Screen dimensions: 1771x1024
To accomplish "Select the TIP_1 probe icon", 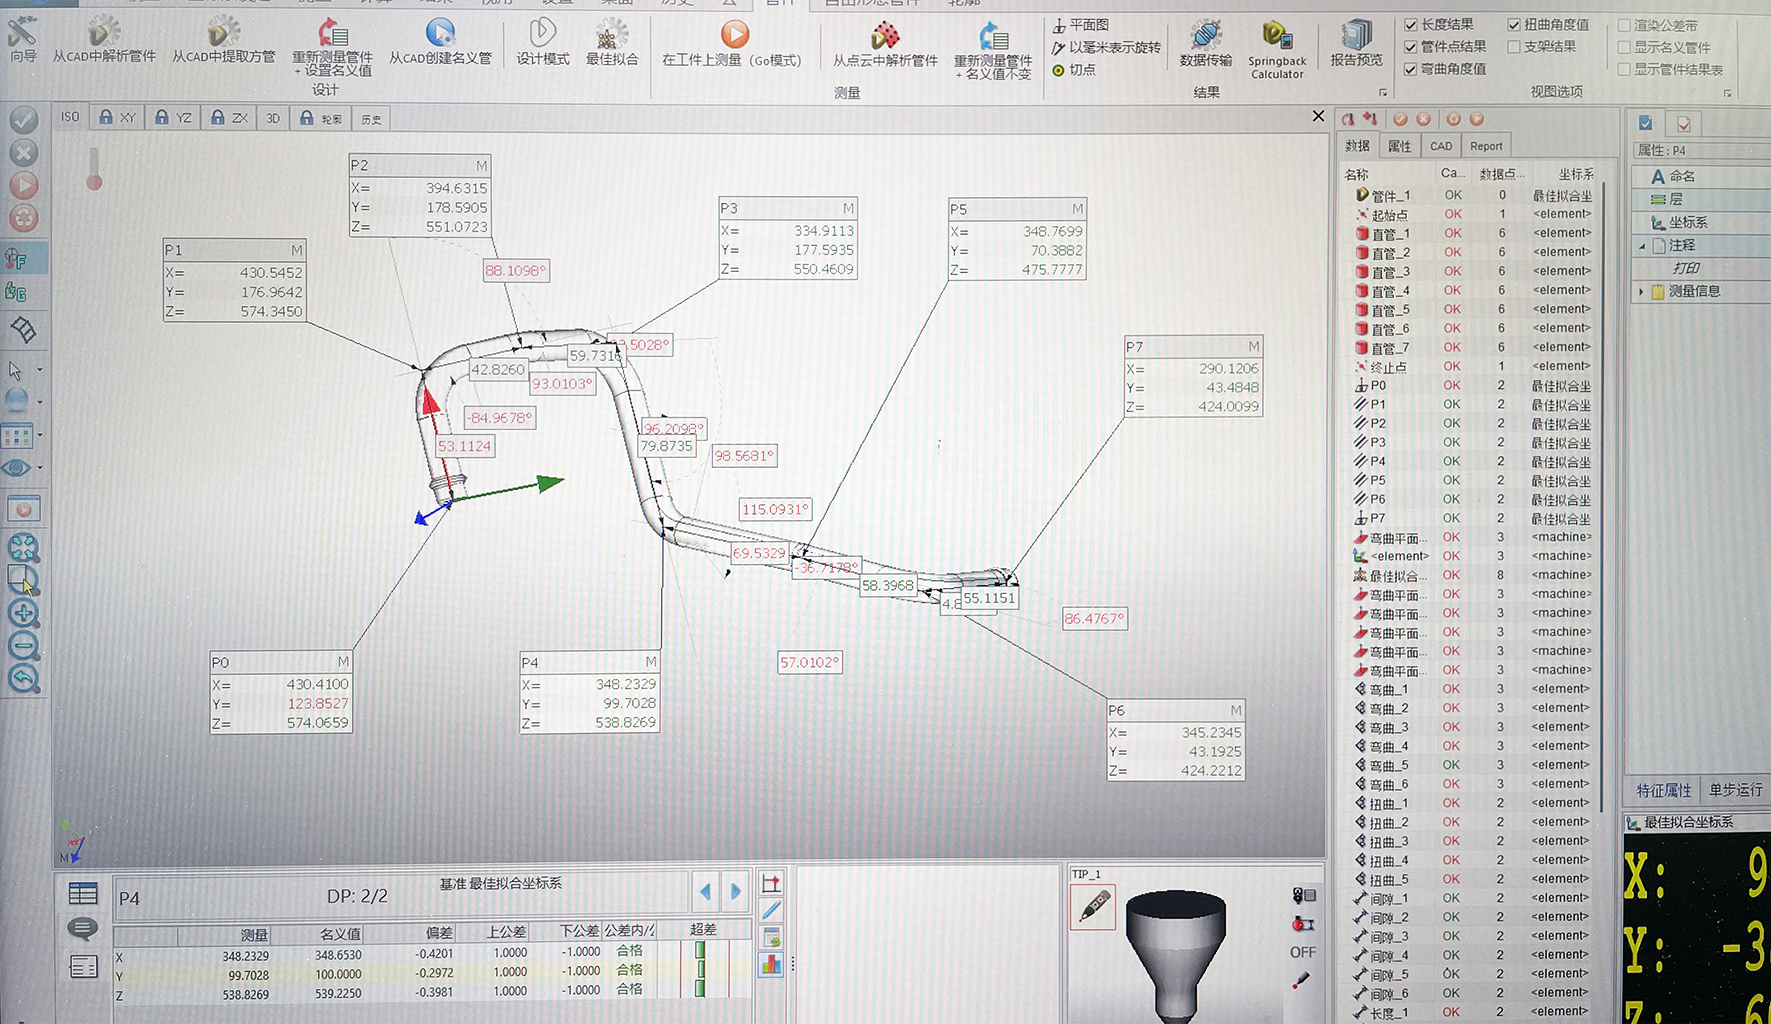I will [x=1093, y=906].
